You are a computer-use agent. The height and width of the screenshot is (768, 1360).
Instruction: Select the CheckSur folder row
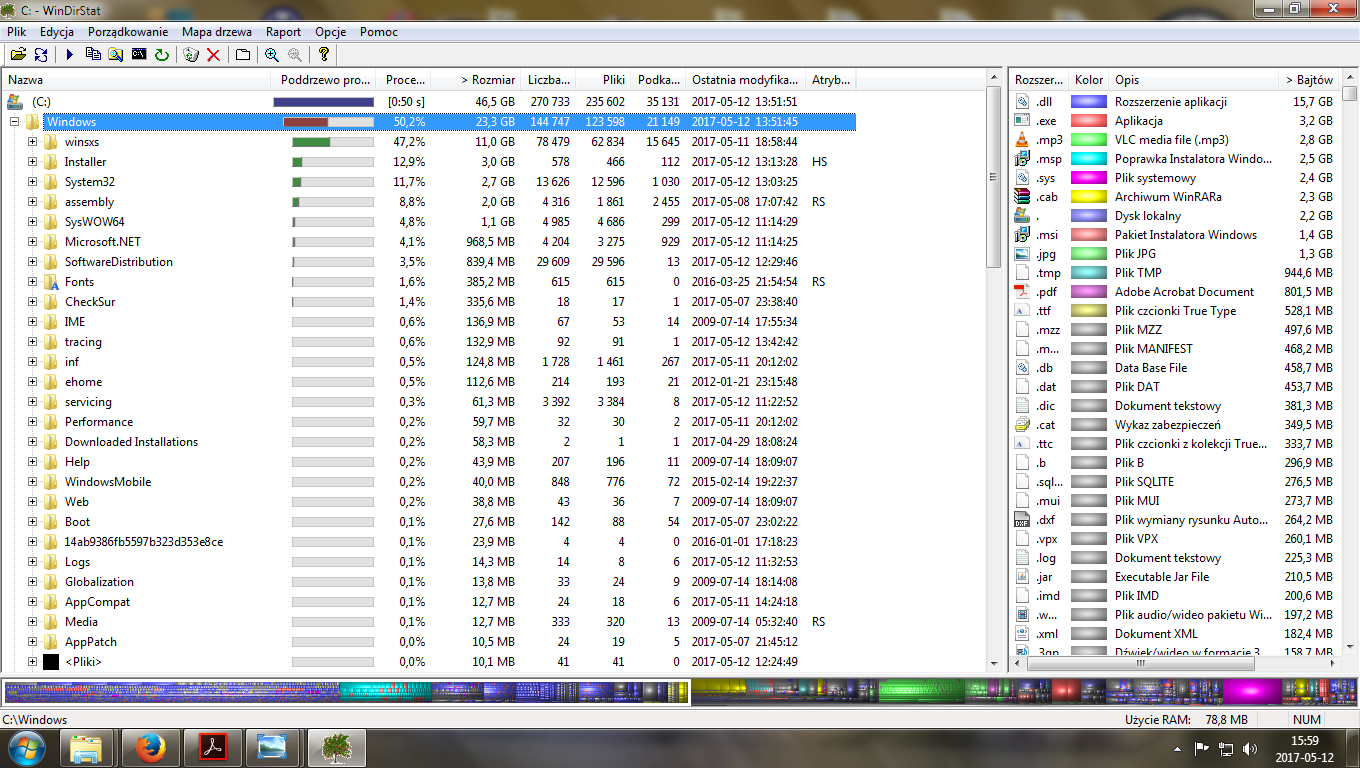click(430, 302)
